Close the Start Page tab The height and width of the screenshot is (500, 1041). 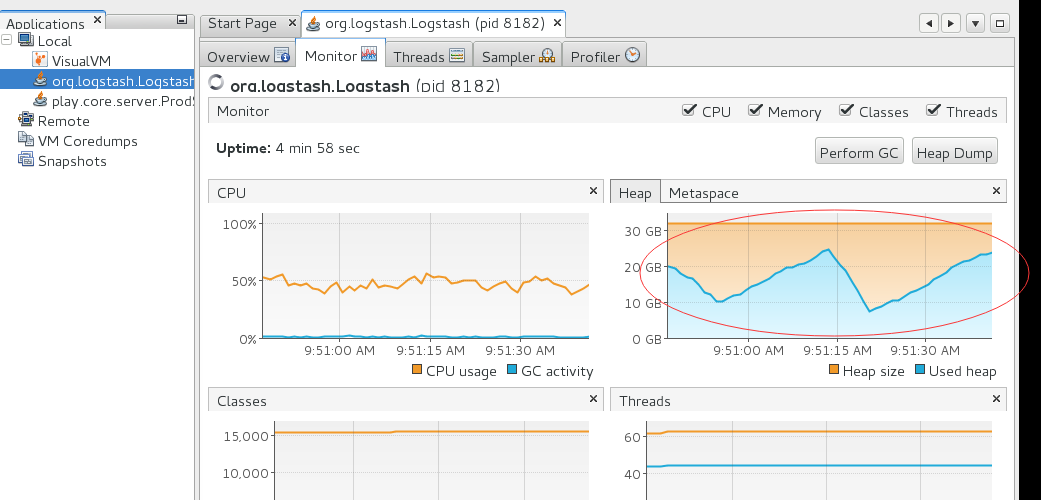(292, 23)
